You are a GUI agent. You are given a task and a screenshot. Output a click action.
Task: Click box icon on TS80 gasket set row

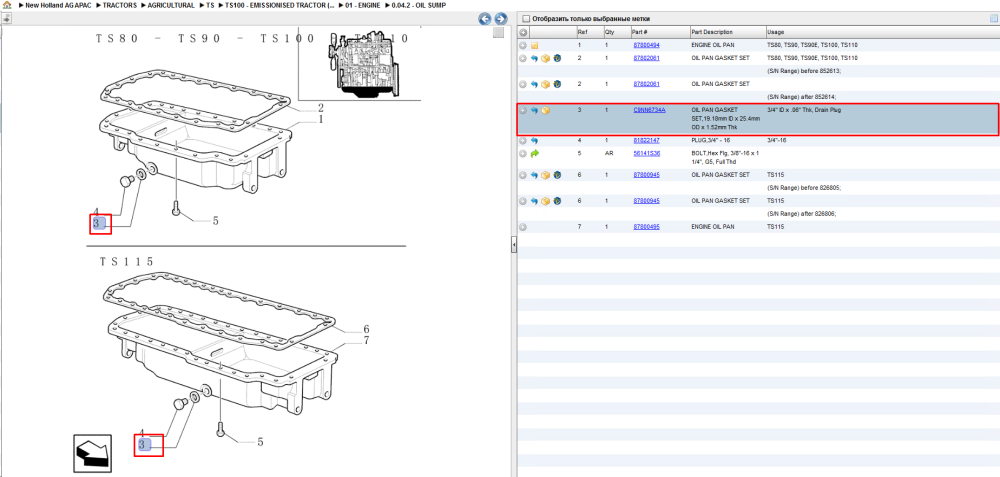click(545, 58)
